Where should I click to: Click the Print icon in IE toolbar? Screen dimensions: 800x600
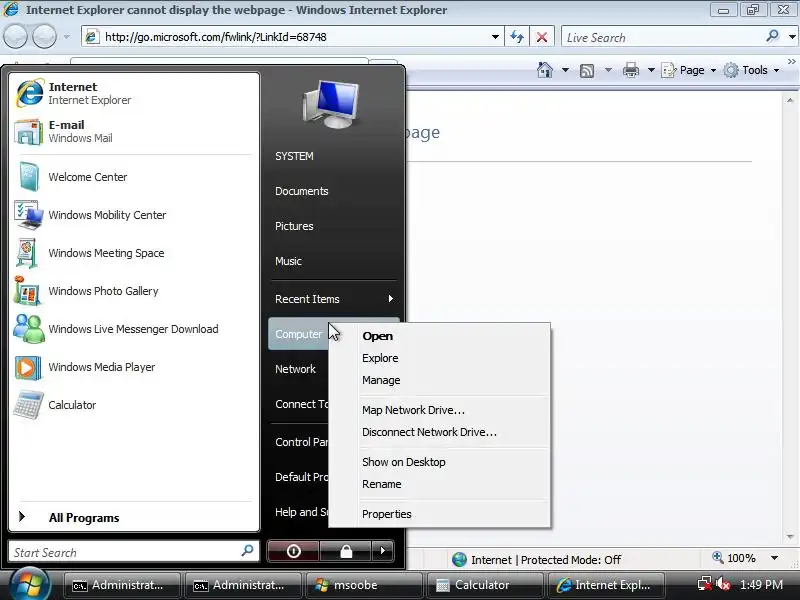tap(631, 70)
